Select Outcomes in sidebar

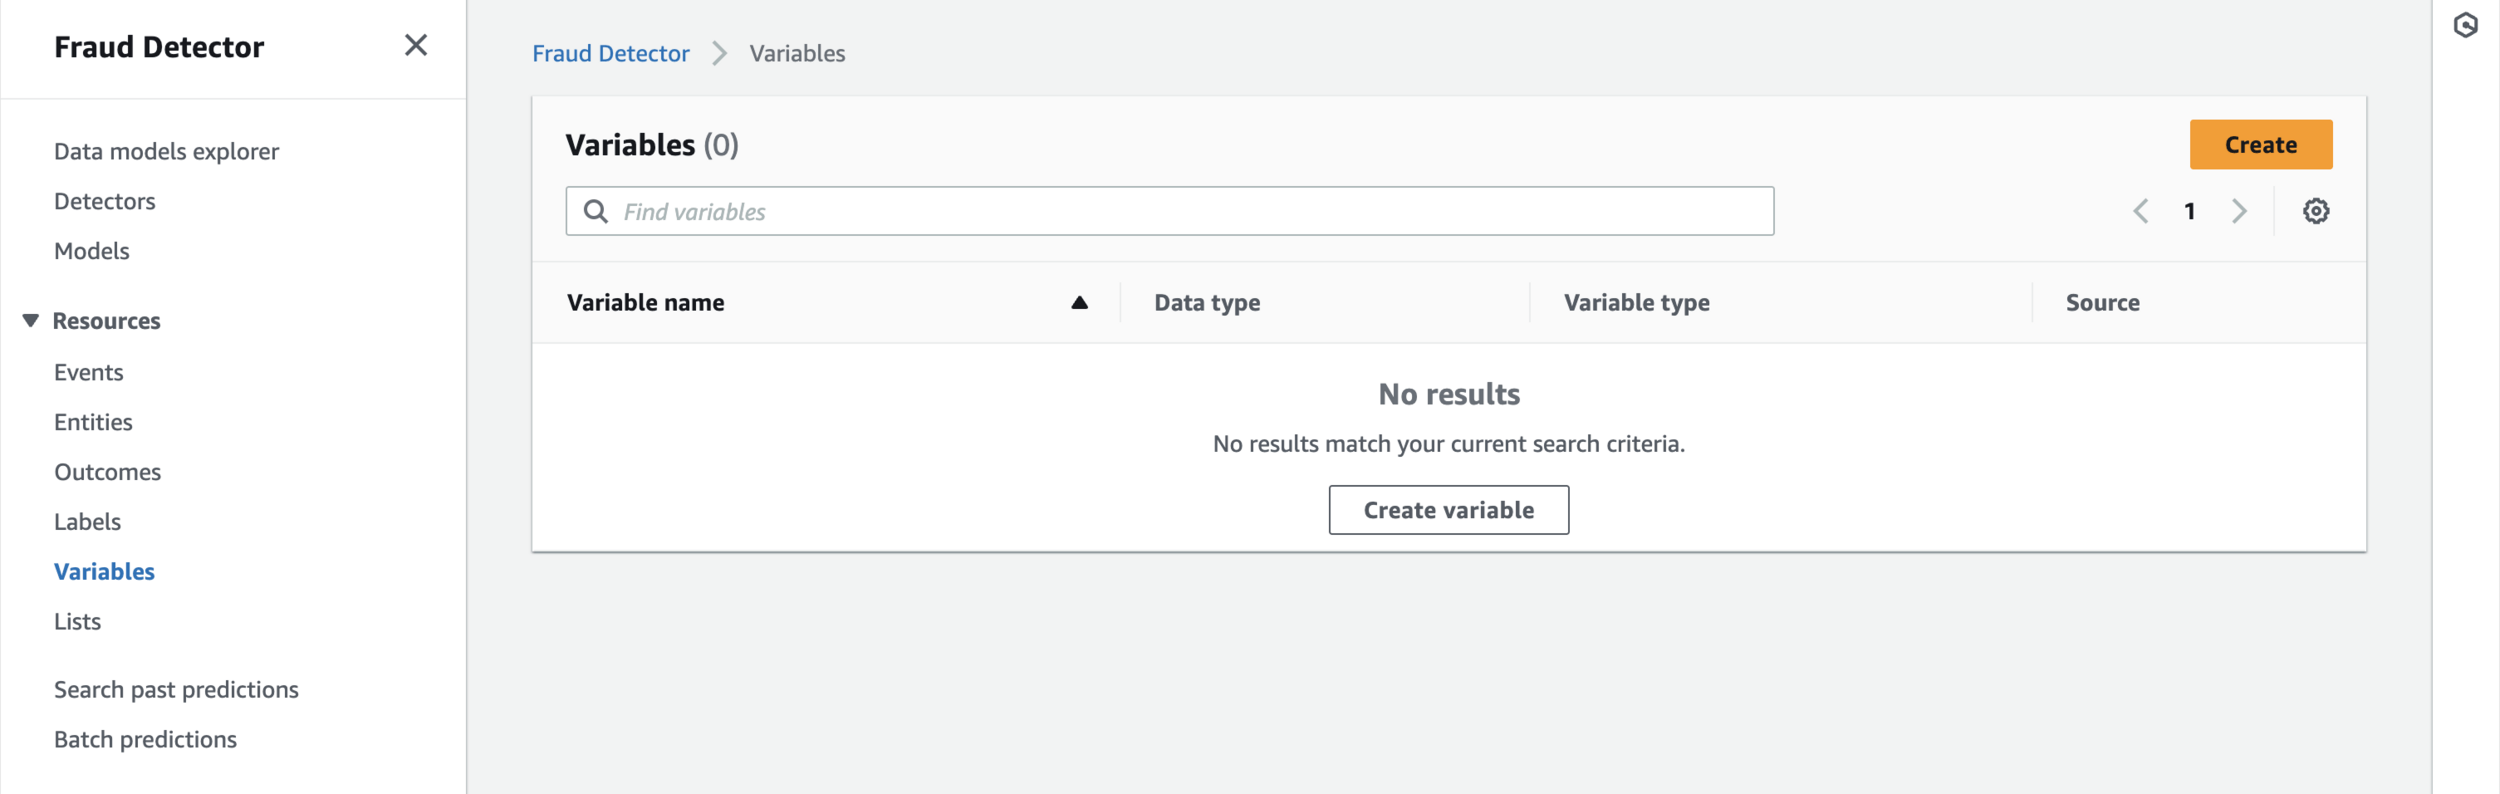tap(108, 472)
